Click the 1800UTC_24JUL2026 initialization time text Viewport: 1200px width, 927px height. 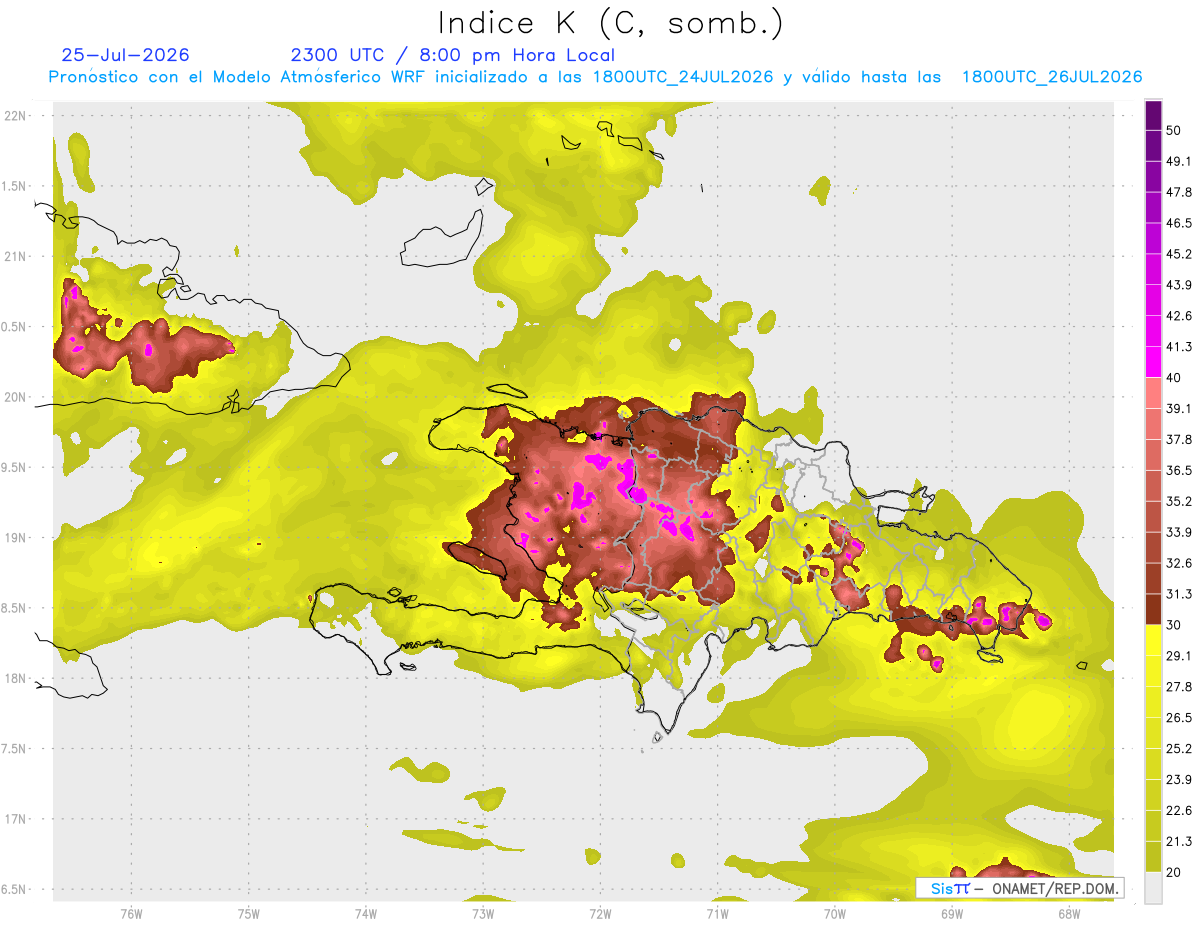point(683,77)
